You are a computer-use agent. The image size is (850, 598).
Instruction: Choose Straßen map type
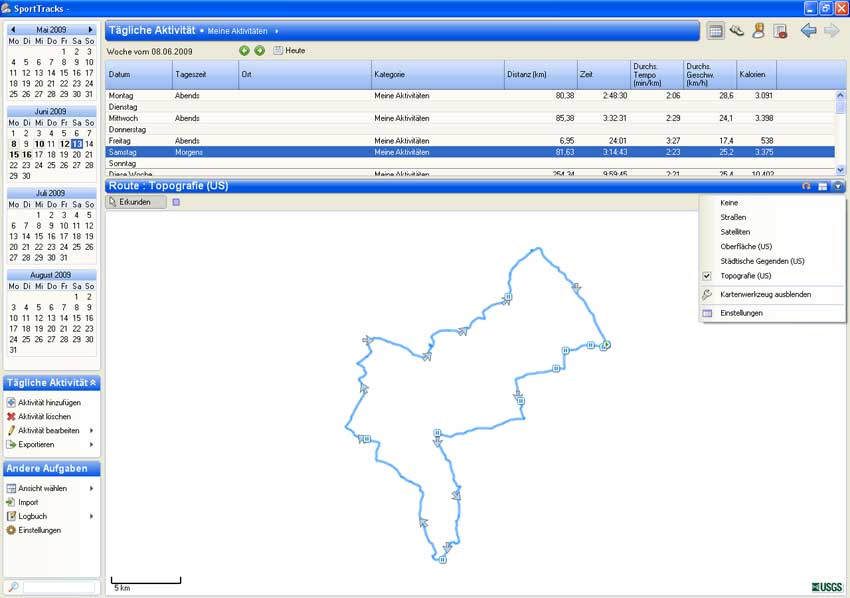coord(733,217)
